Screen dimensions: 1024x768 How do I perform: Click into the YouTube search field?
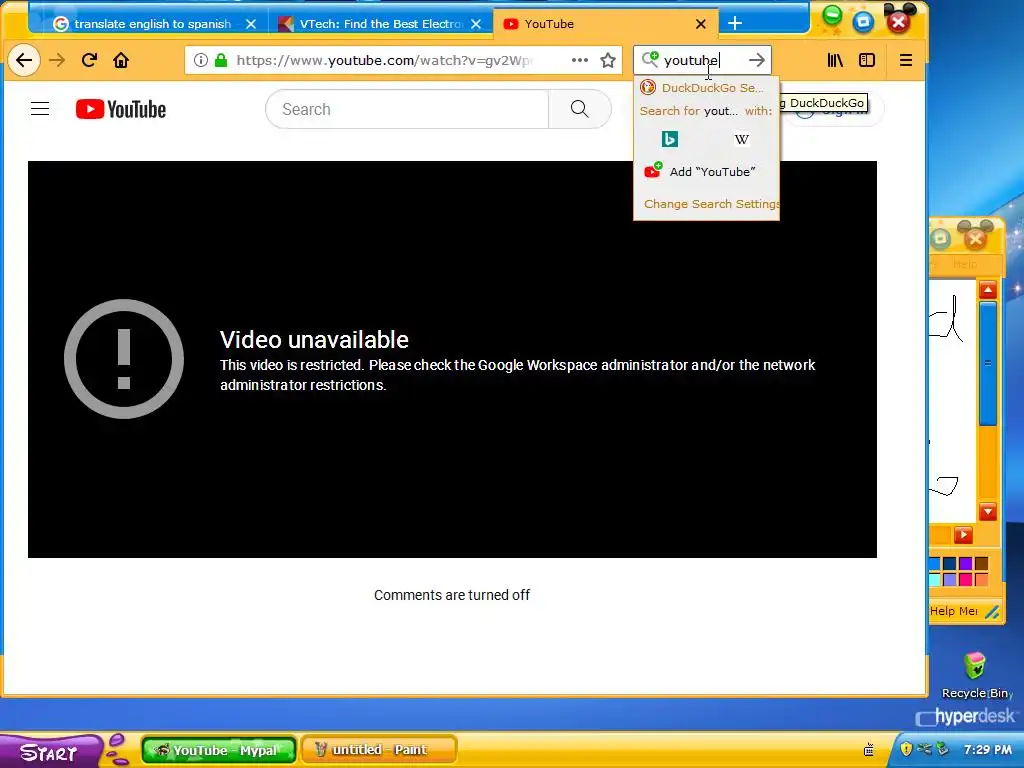point(408,109)
